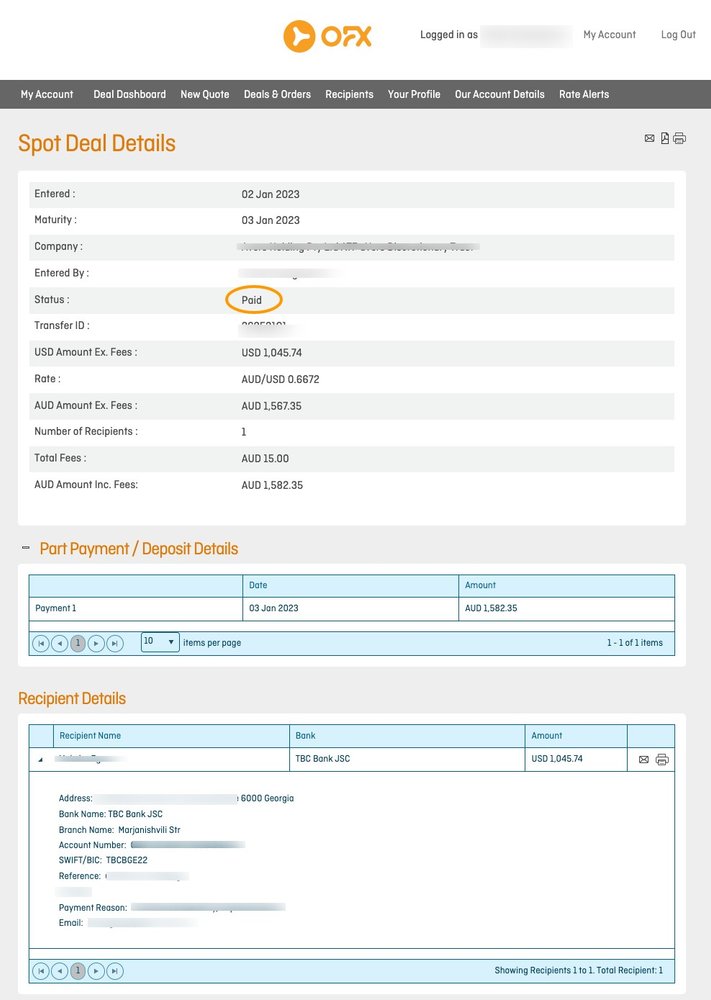The height and width of the screenshot is (1000, 711).
Task: Click the AUD 15.00 total fees value
Action: [265, 459]
